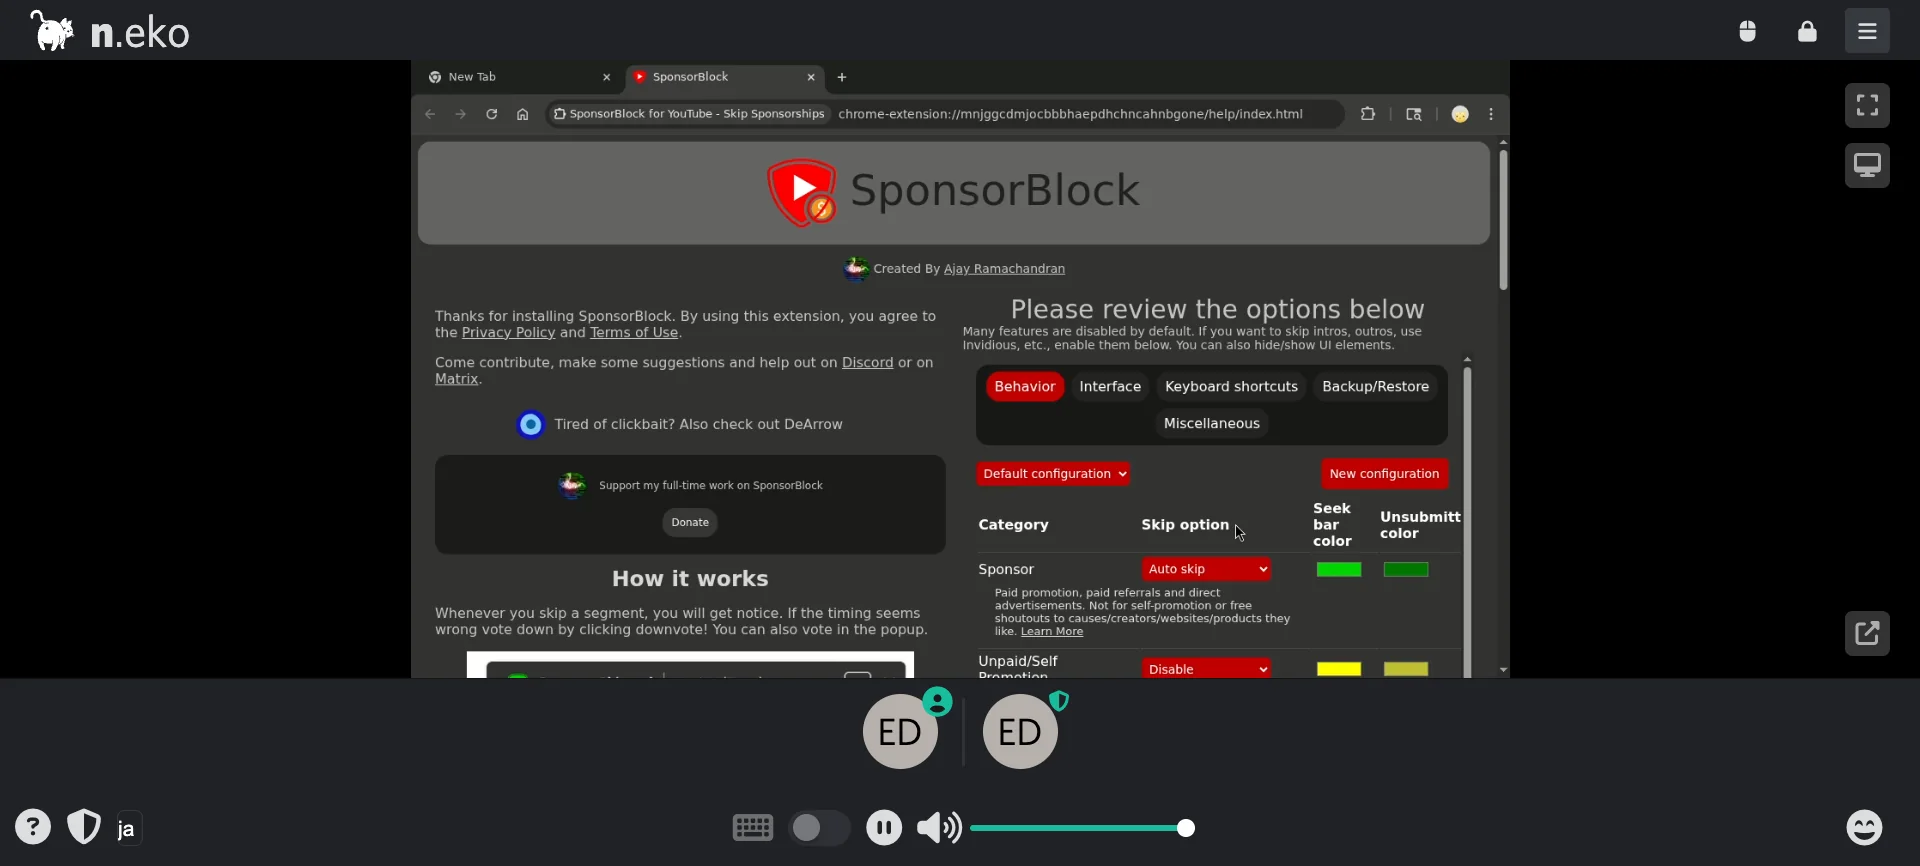Click the Donate button

click(690, 522)
